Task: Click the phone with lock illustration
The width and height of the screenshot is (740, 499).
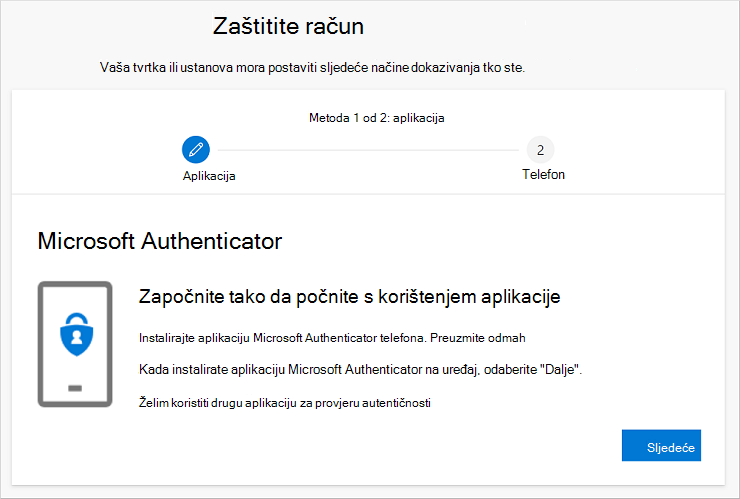Action: 75,344
